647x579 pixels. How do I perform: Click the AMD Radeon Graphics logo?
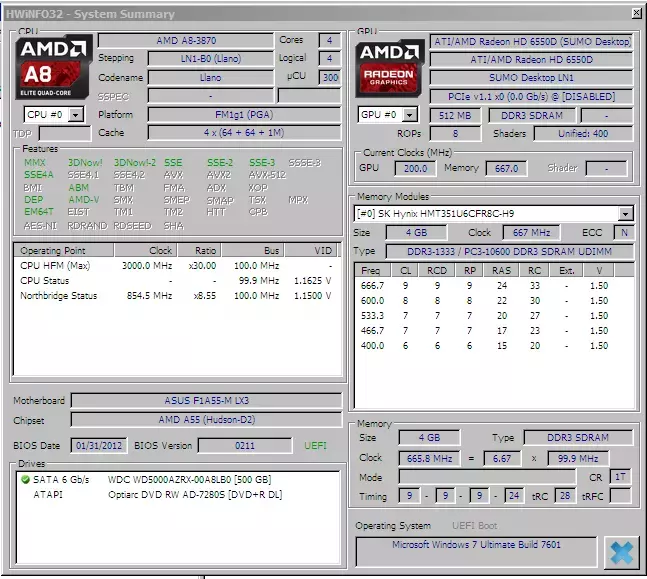pos(389,68)
